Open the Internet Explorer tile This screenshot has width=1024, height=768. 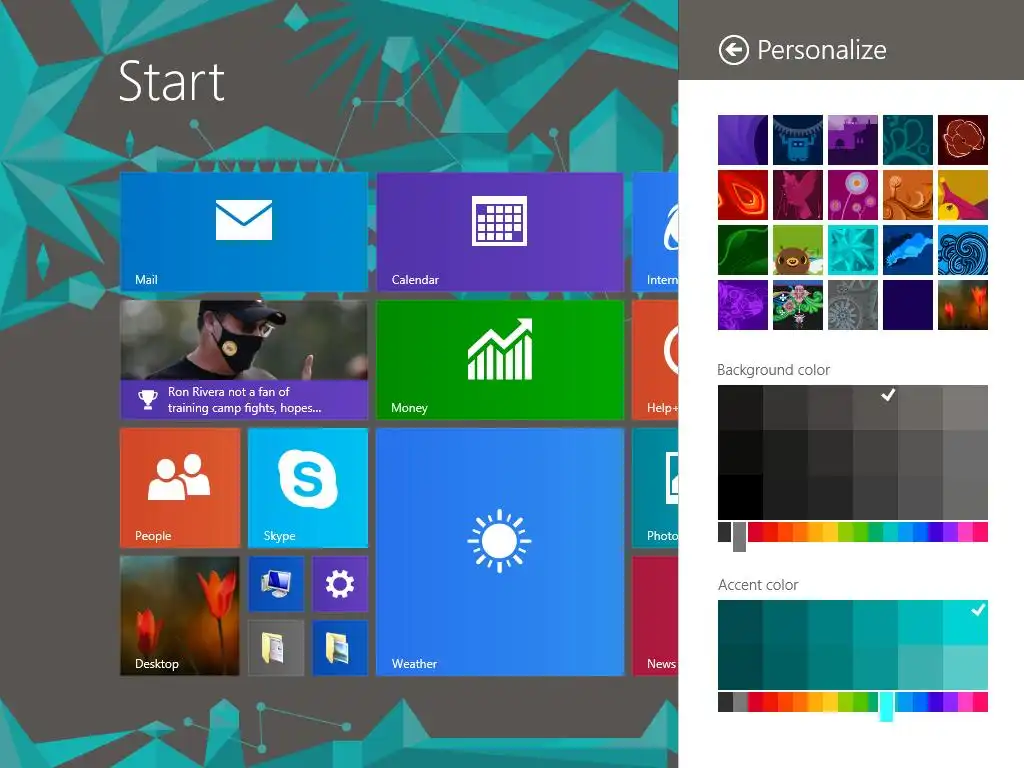655,232
